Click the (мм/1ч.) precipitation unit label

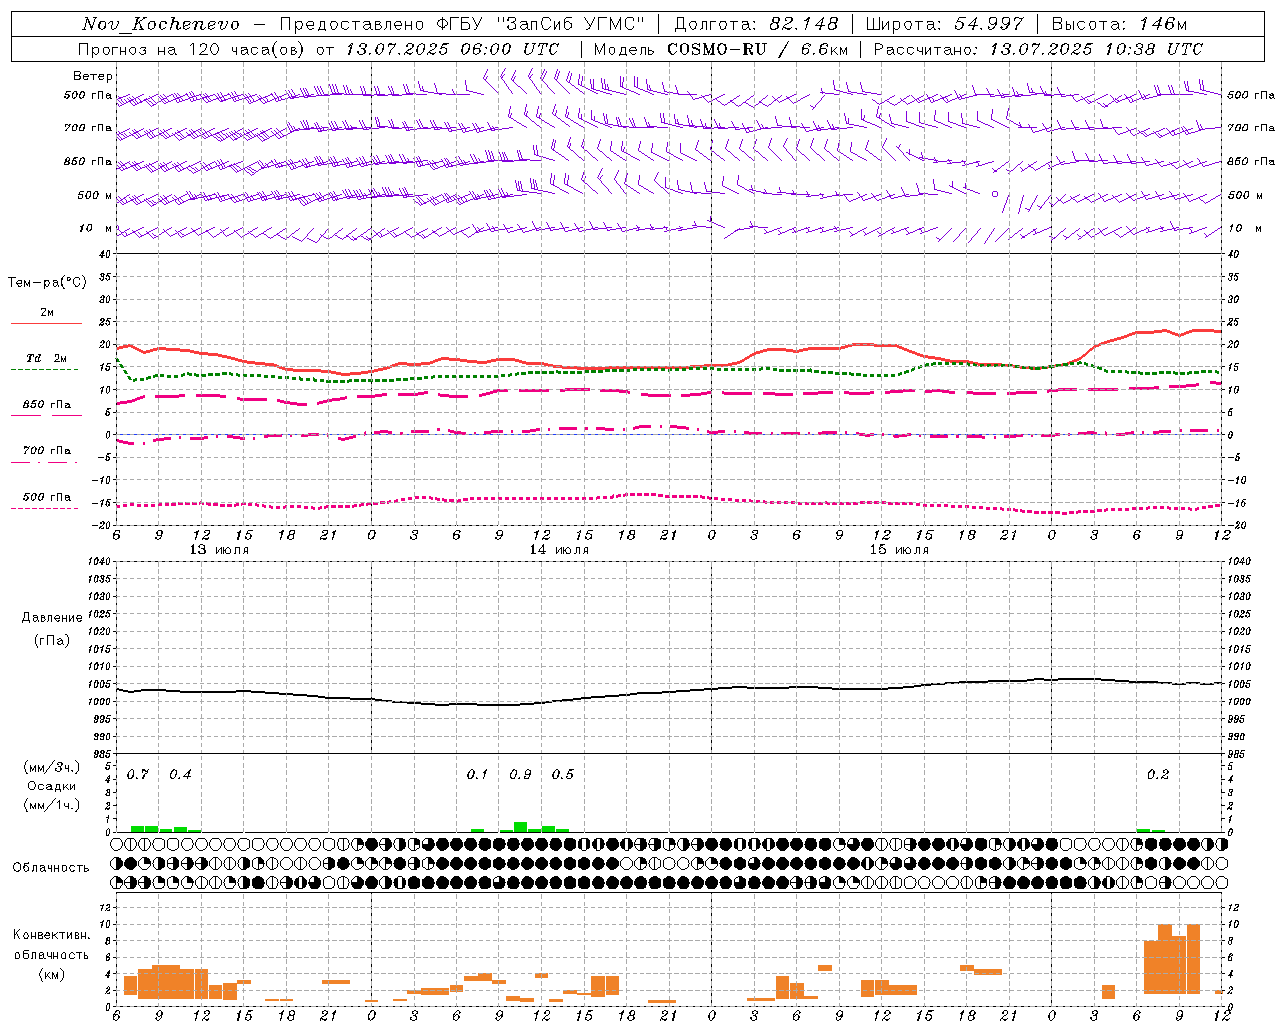51,805
